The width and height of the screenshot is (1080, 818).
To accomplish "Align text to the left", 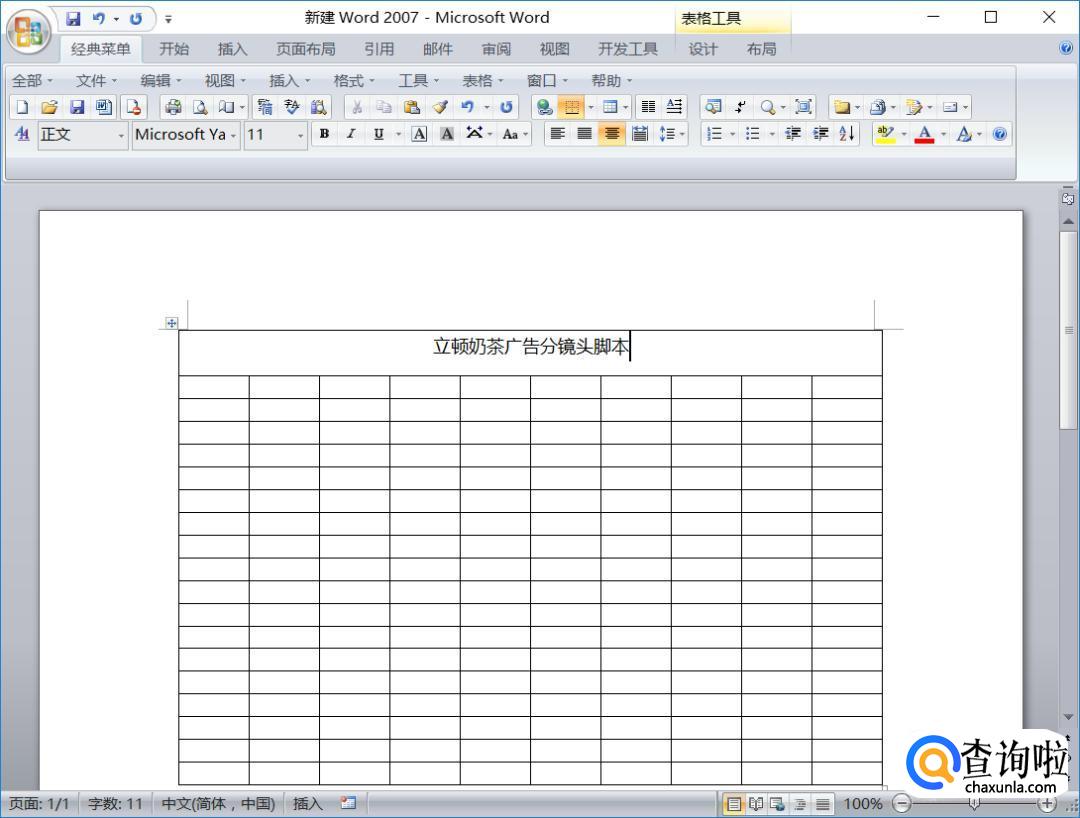I will tap(557, 134).
